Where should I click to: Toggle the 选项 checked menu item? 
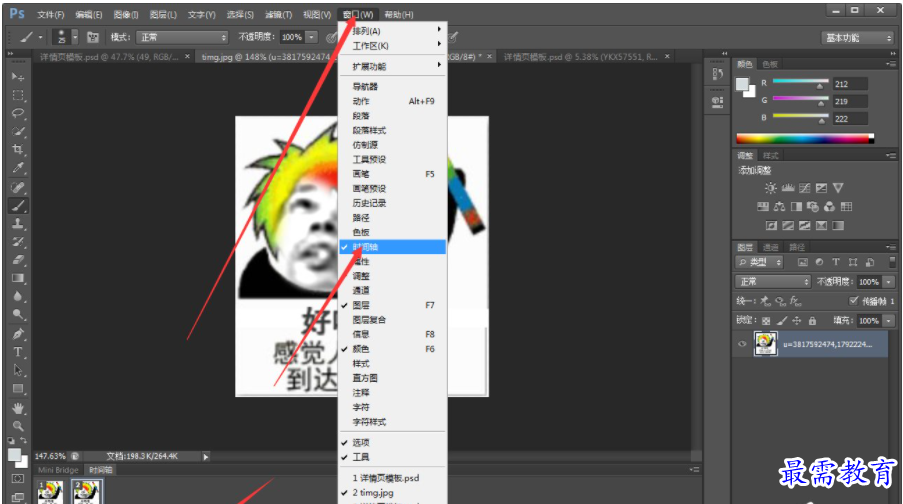coord(392,442)
